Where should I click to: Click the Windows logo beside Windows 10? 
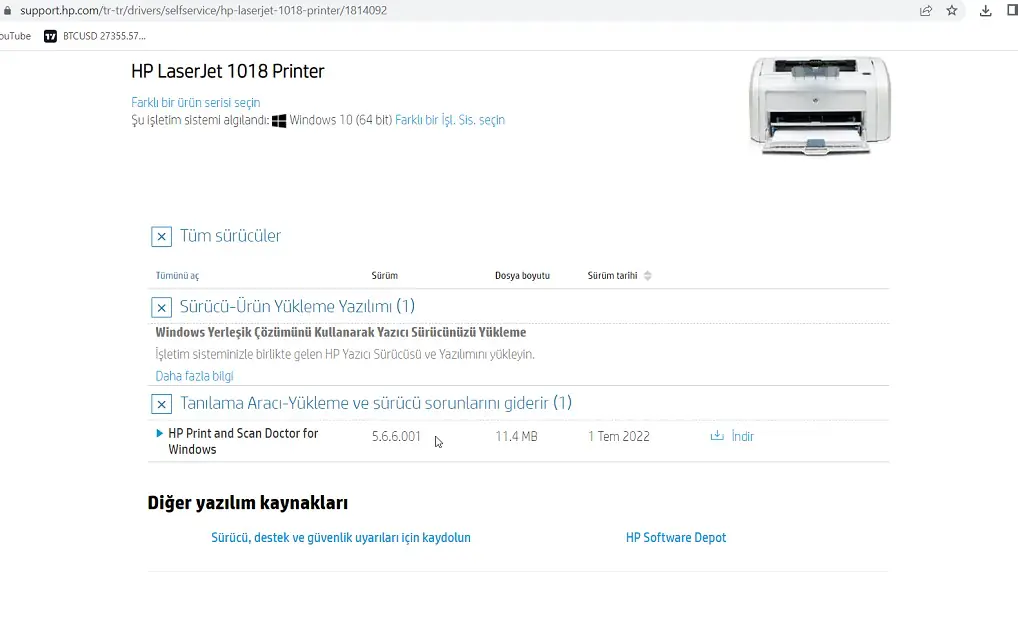pos(277,119)
